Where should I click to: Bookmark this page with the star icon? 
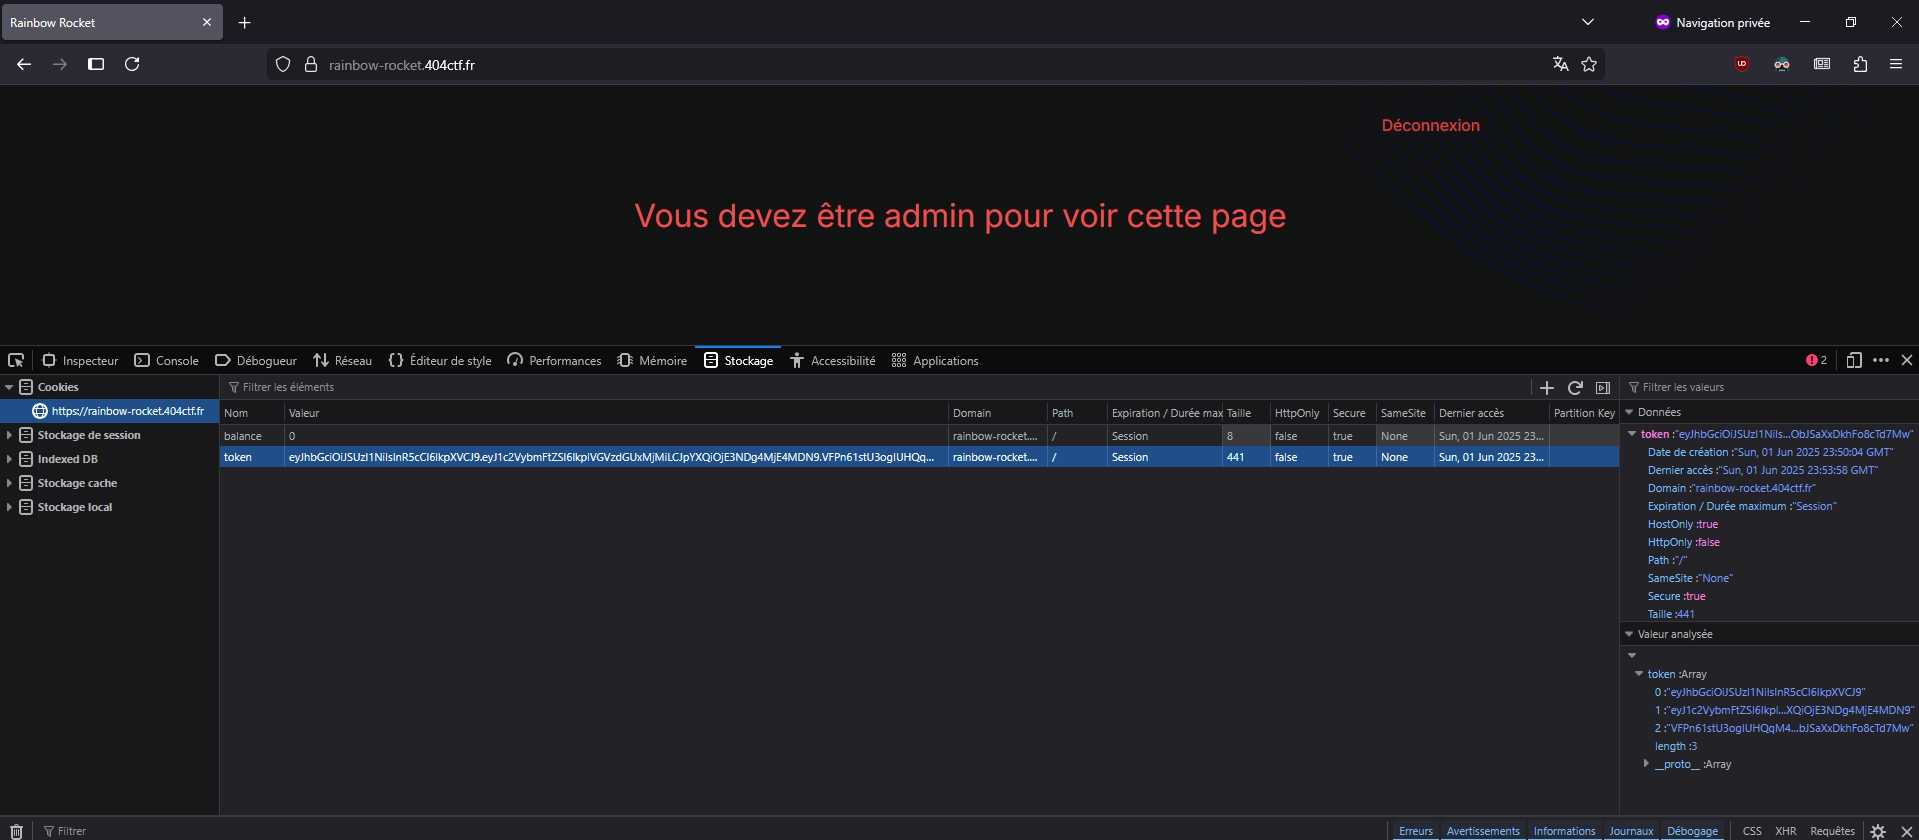[1589, 64]
